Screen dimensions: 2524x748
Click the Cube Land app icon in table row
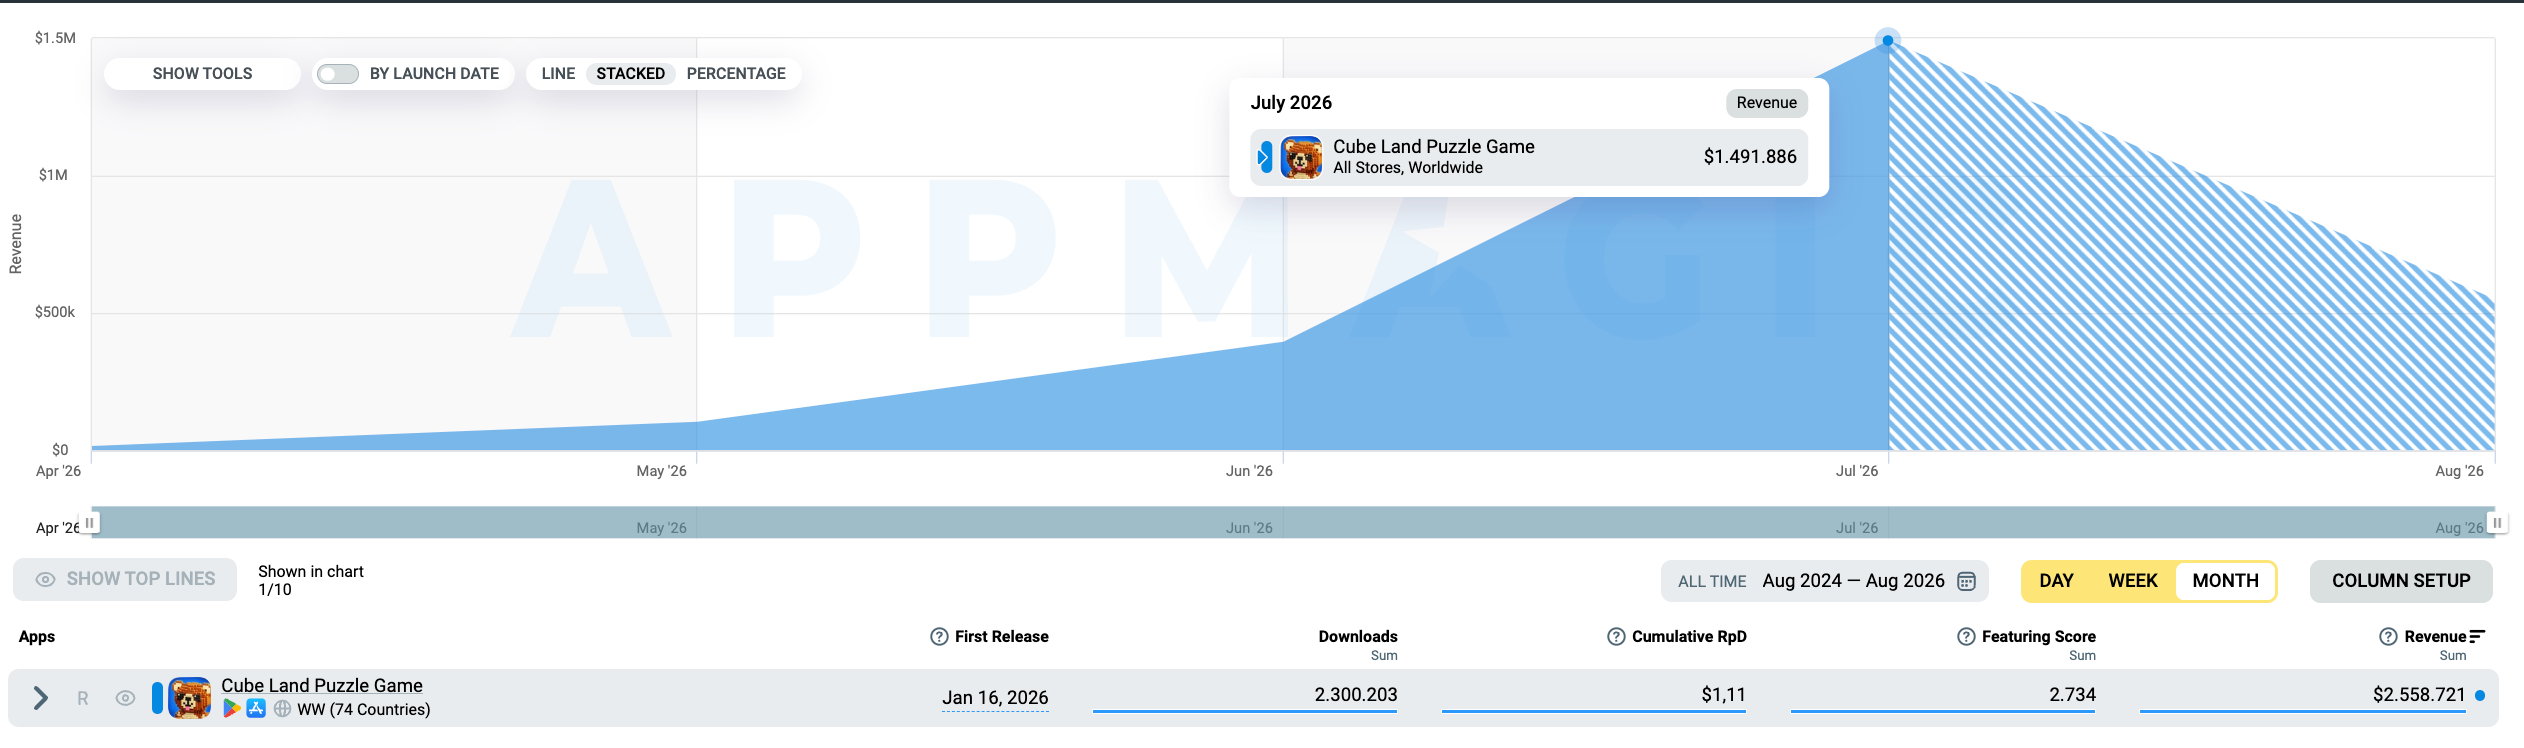189,698
